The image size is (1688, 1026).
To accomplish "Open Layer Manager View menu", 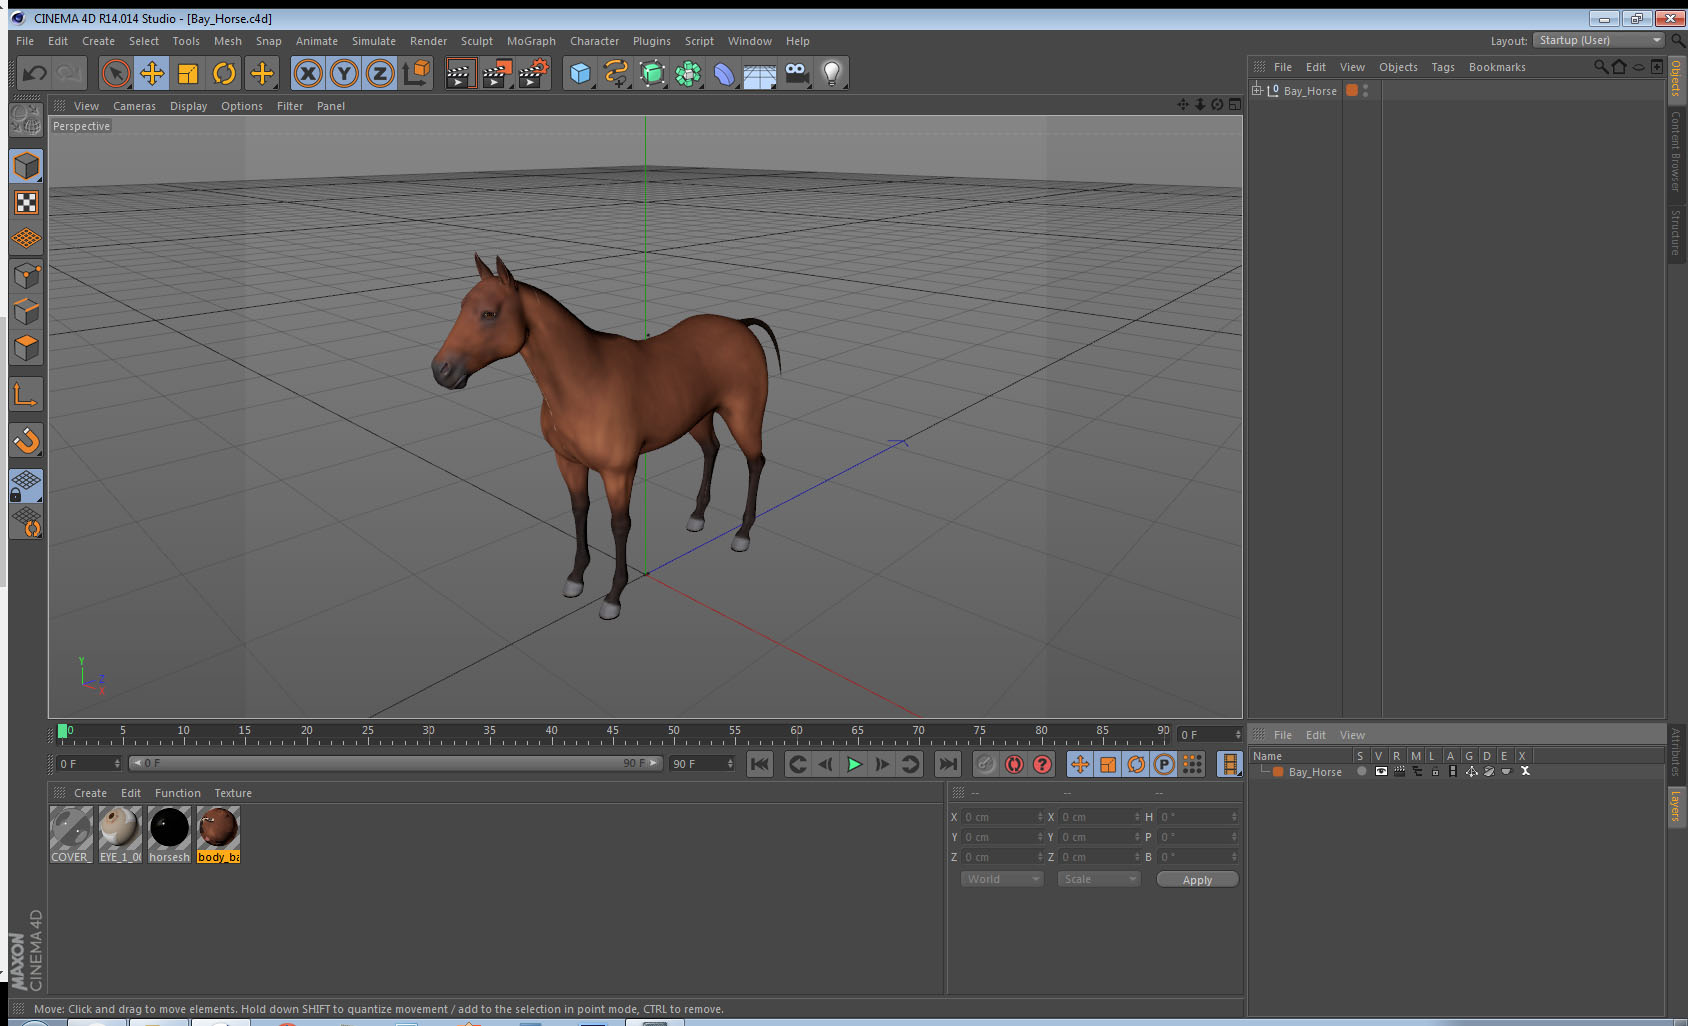I will coord(1352,735).
